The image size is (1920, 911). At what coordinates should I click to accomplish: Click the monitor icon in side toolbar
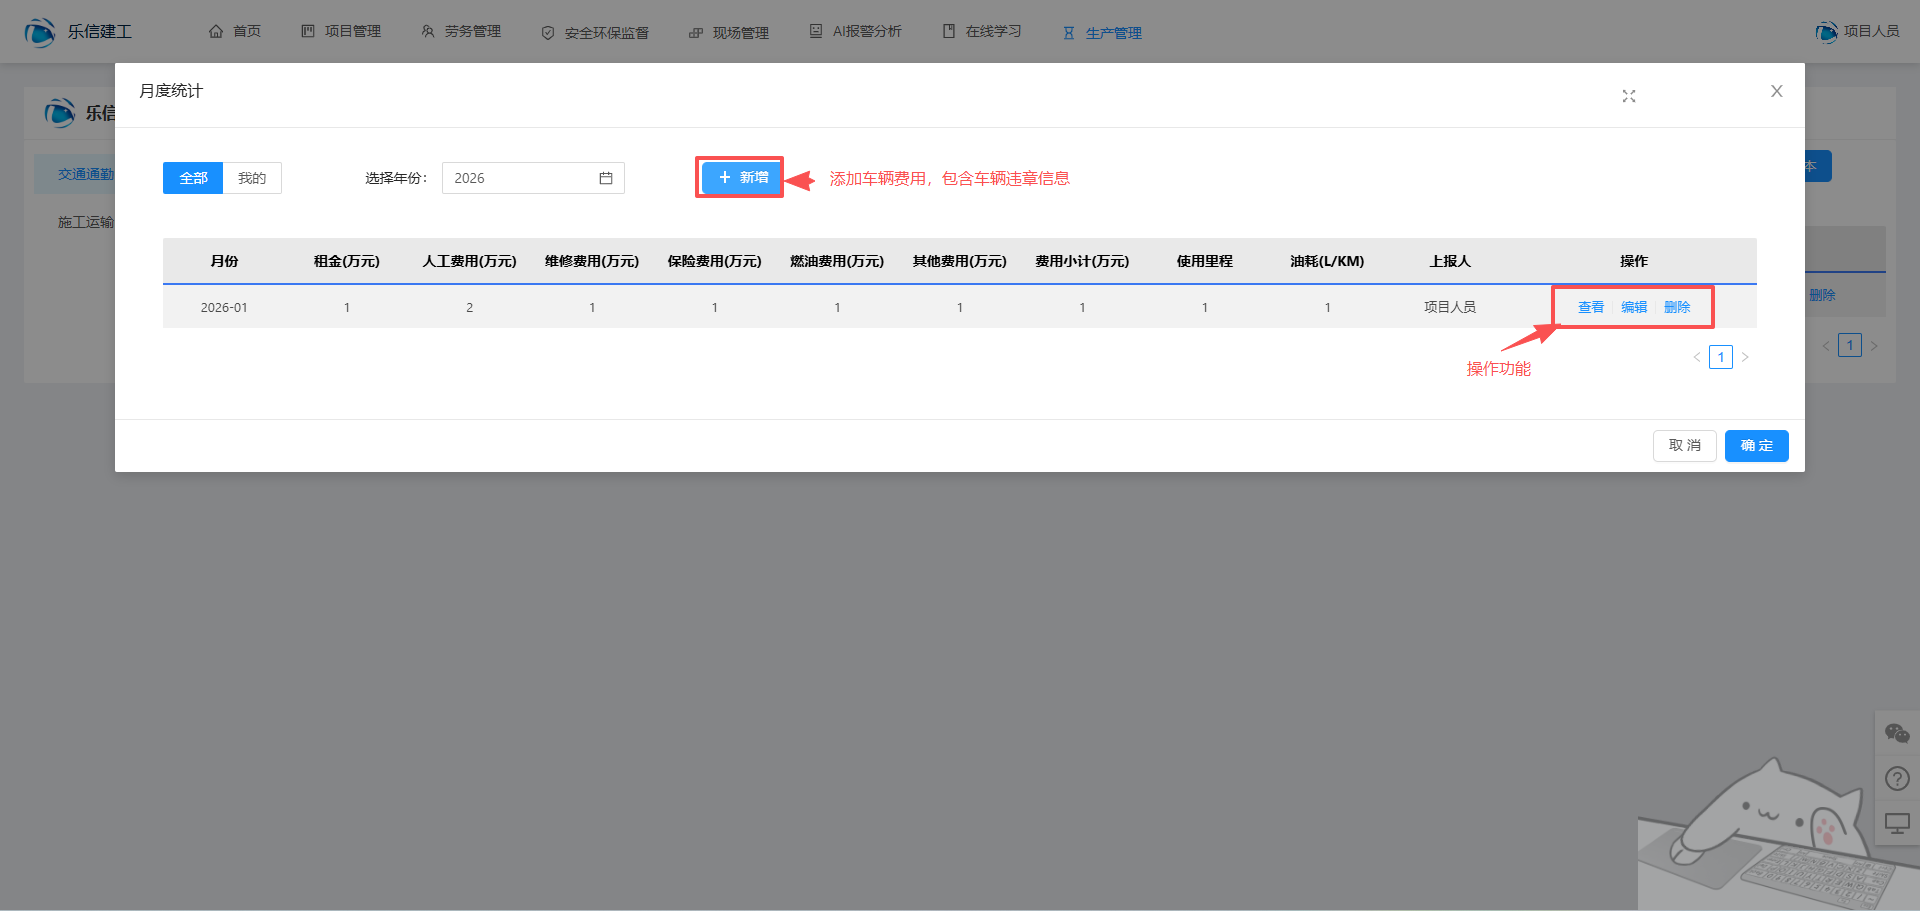[x=1896, y=823]
